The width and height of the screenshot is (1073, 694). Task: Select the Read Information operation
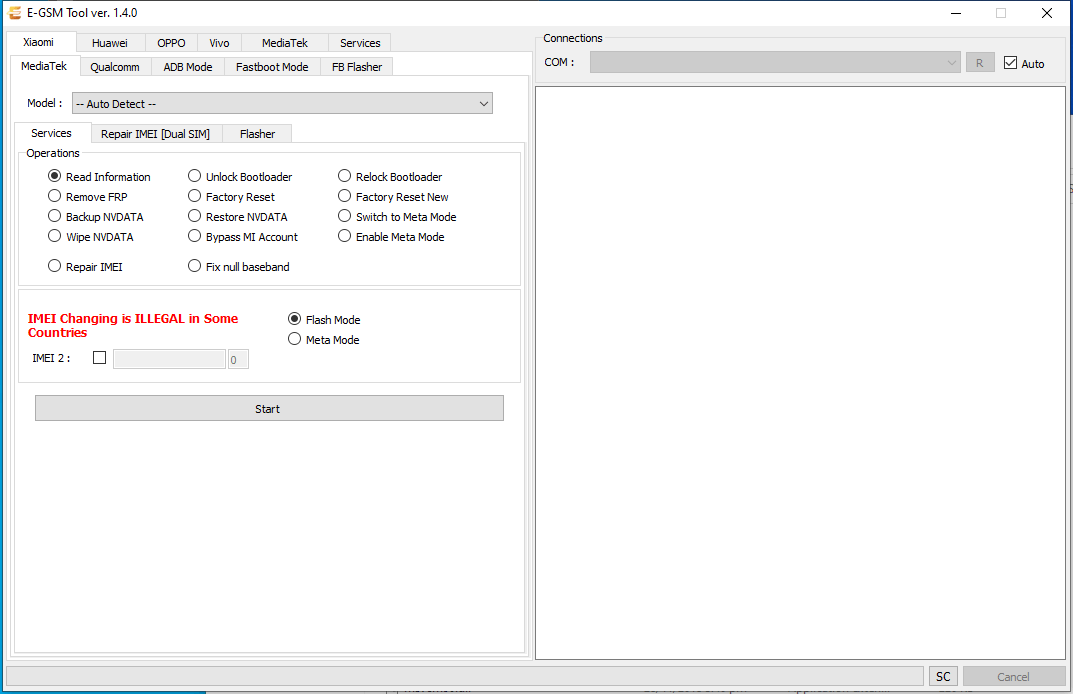click(54, 175)
